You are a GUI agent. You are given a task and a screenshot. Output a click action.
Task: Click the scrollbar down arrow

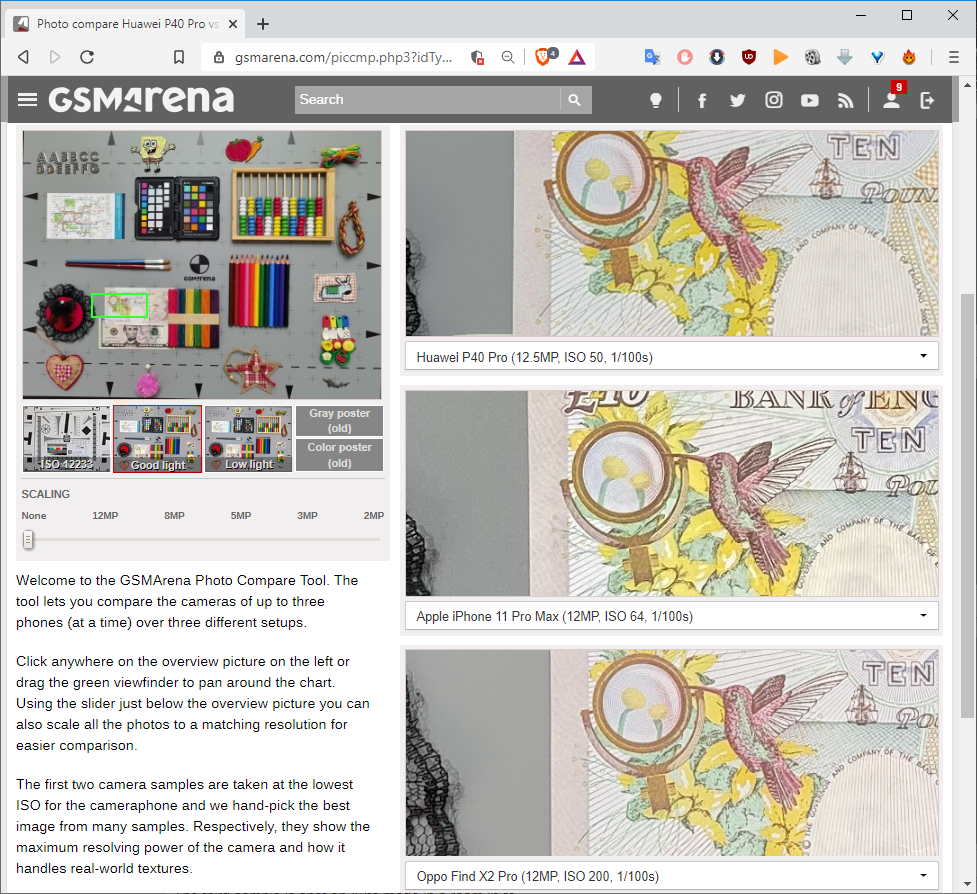(967, 884)
